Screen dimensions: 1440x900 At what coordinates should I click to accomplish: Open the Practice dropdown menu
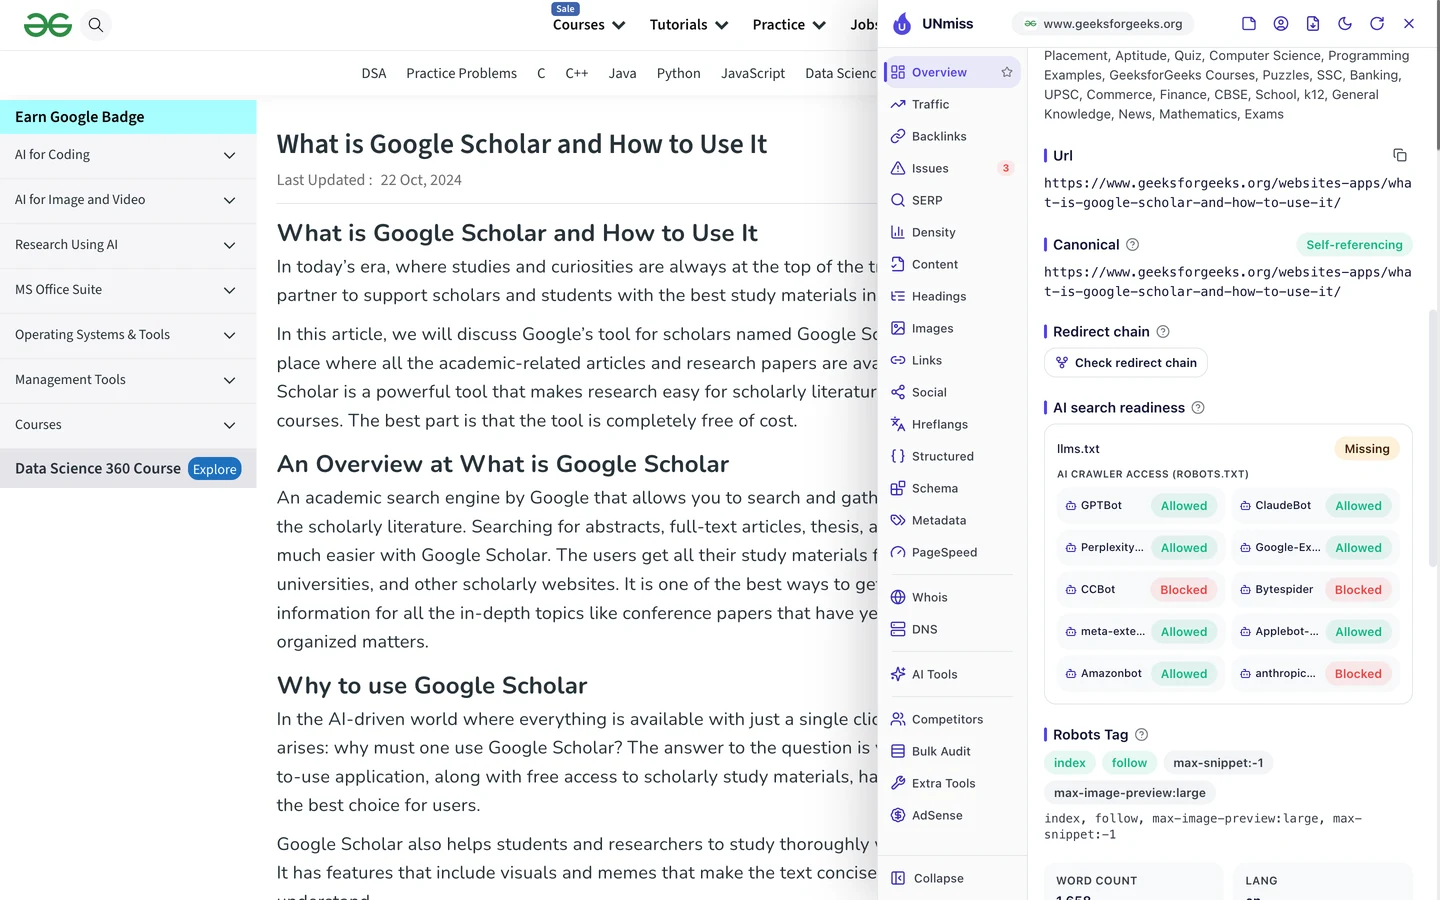[x=789, y=25]
